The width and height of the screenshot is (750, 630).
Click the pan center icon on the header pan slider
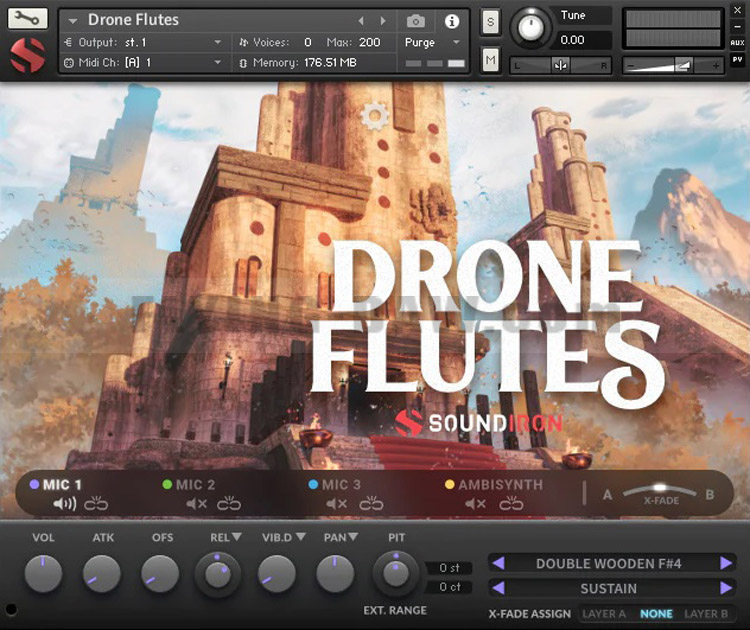tap(560, 65)
